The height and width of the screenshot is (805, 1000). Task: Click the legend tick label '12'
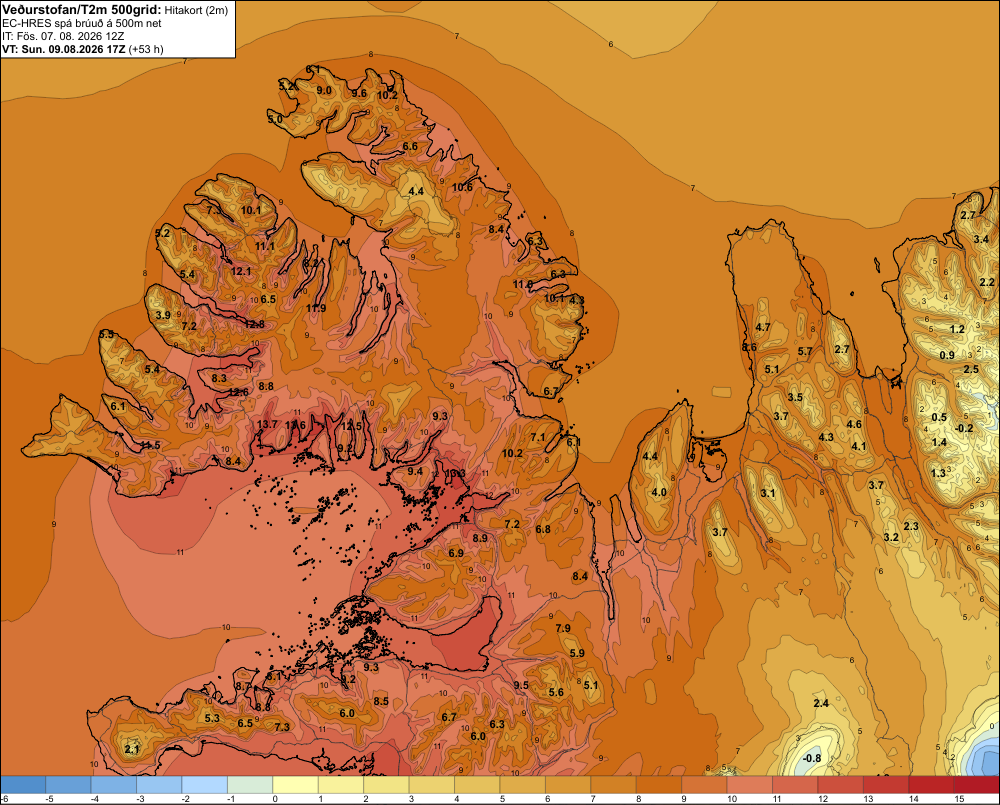click(x=823, y=799)
